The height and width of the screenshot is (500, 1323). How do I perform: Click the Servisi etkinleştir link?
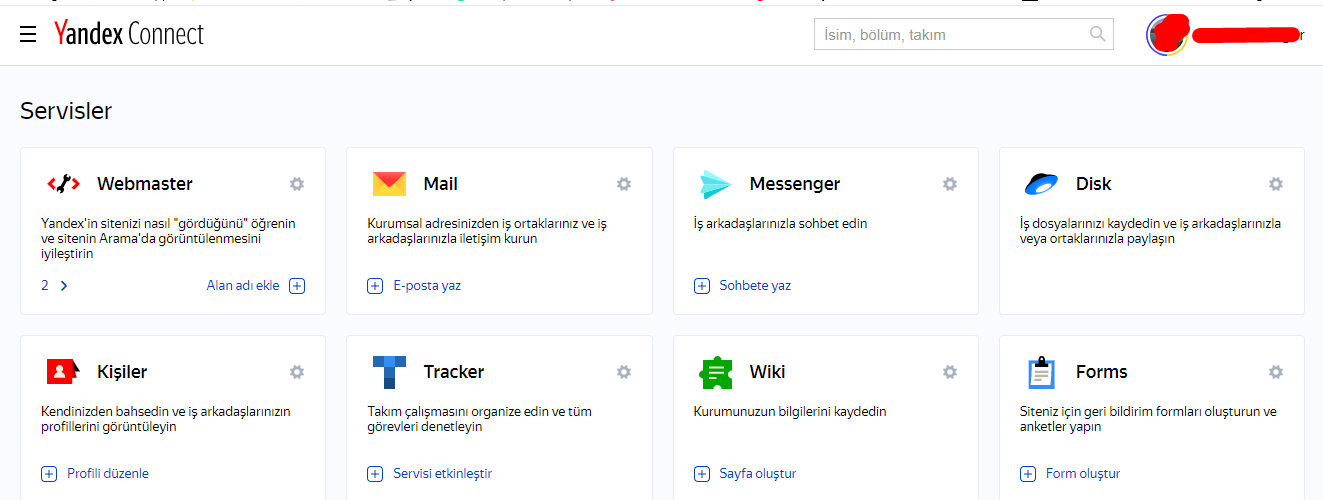coord(442,474)
